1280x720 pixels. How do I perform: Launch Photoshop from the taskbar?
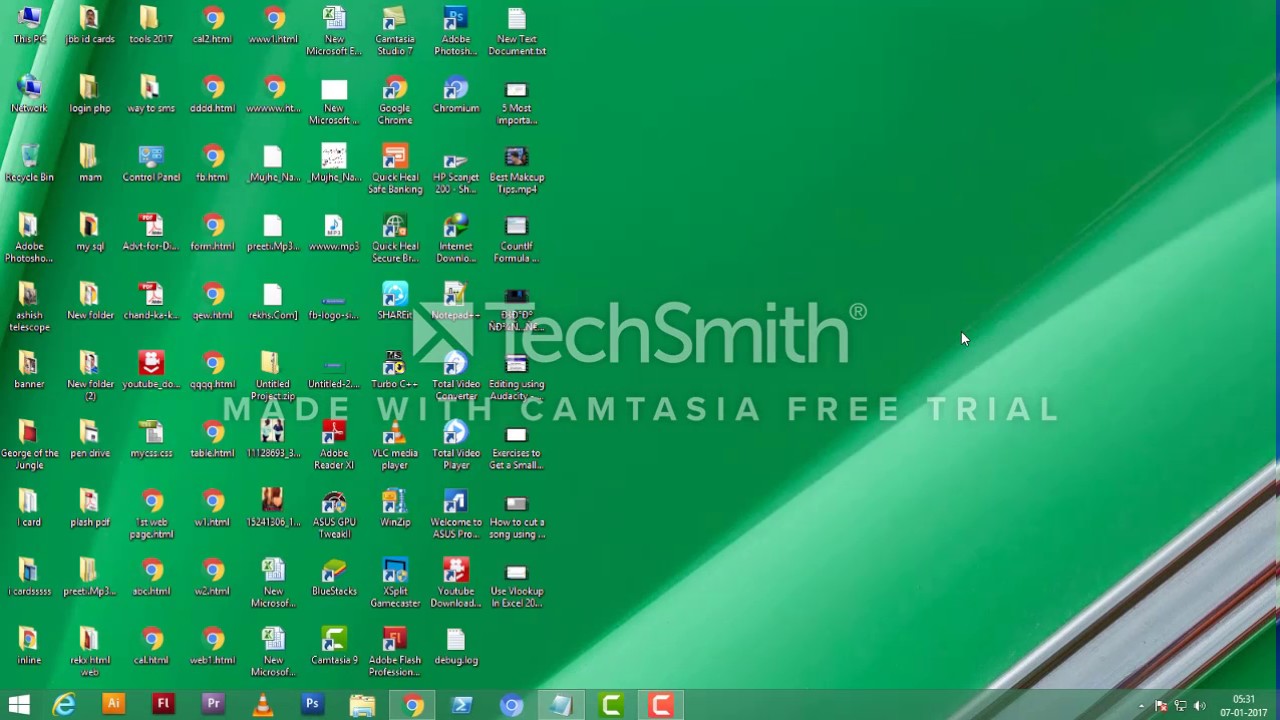point(312,704)
